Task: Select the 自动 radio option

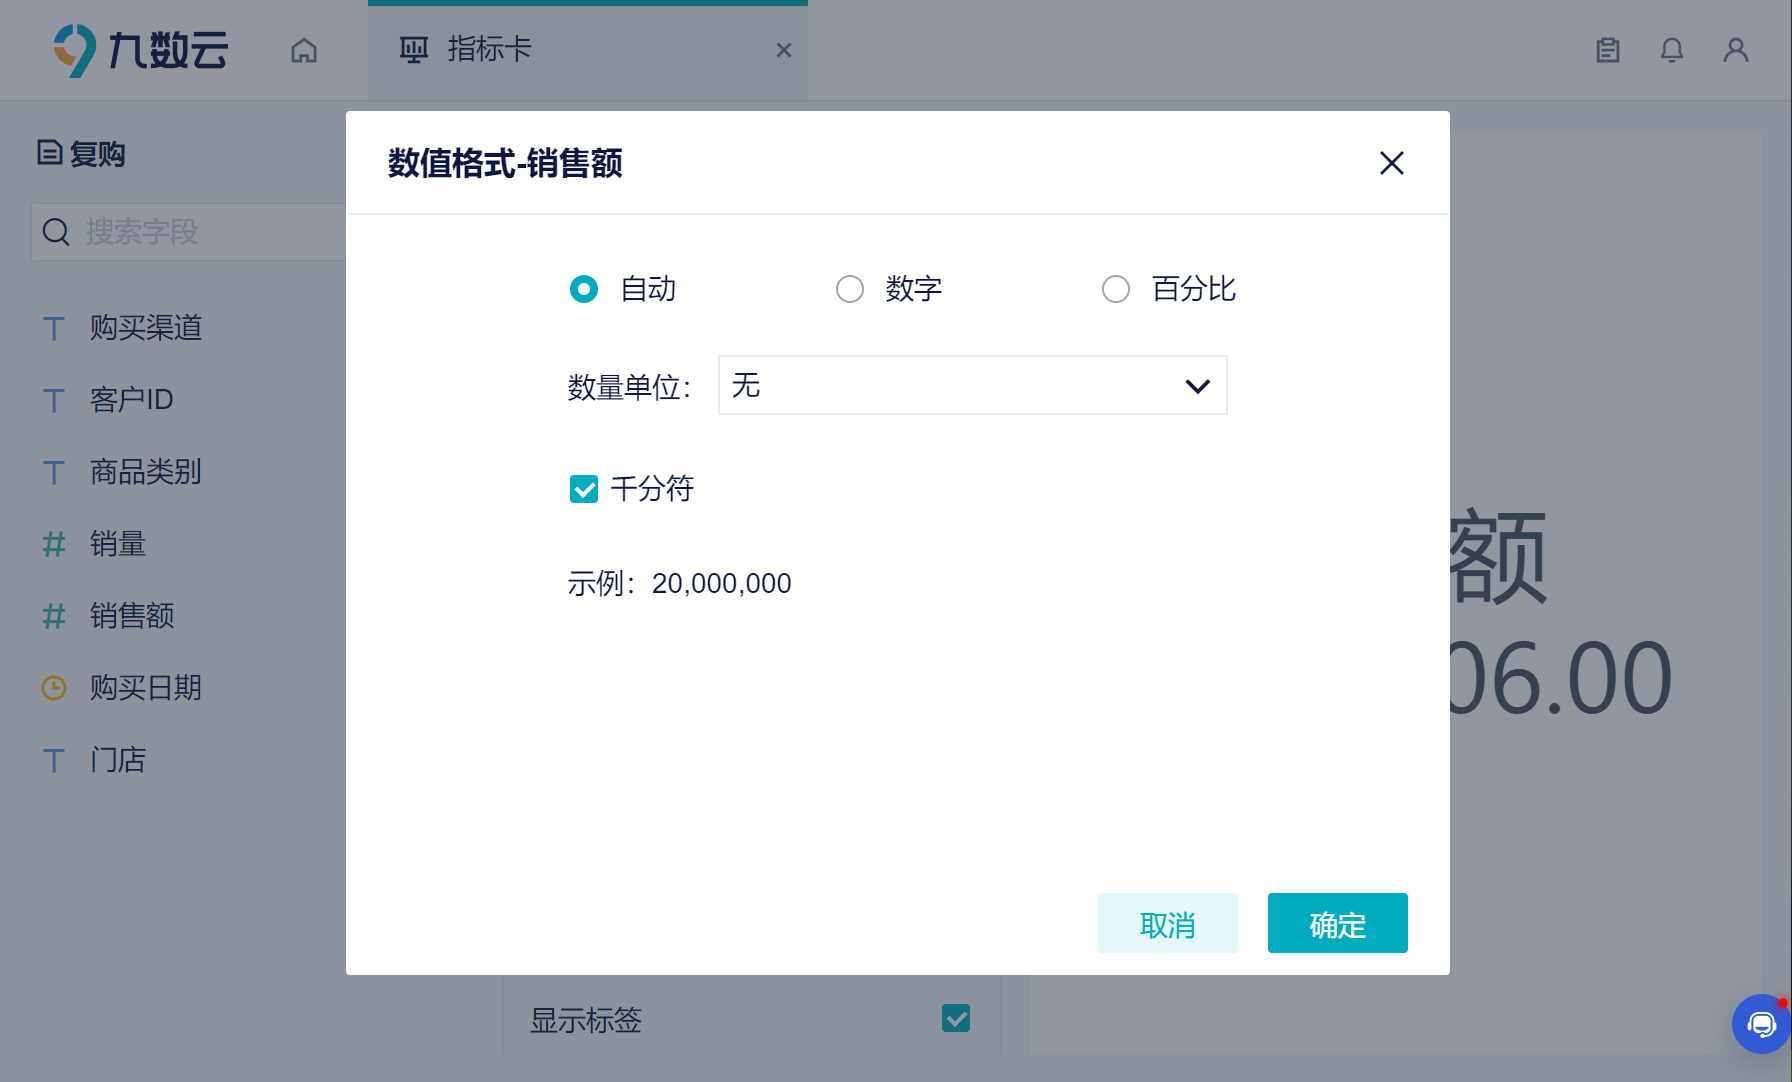Action: click(x=584, y=289)
